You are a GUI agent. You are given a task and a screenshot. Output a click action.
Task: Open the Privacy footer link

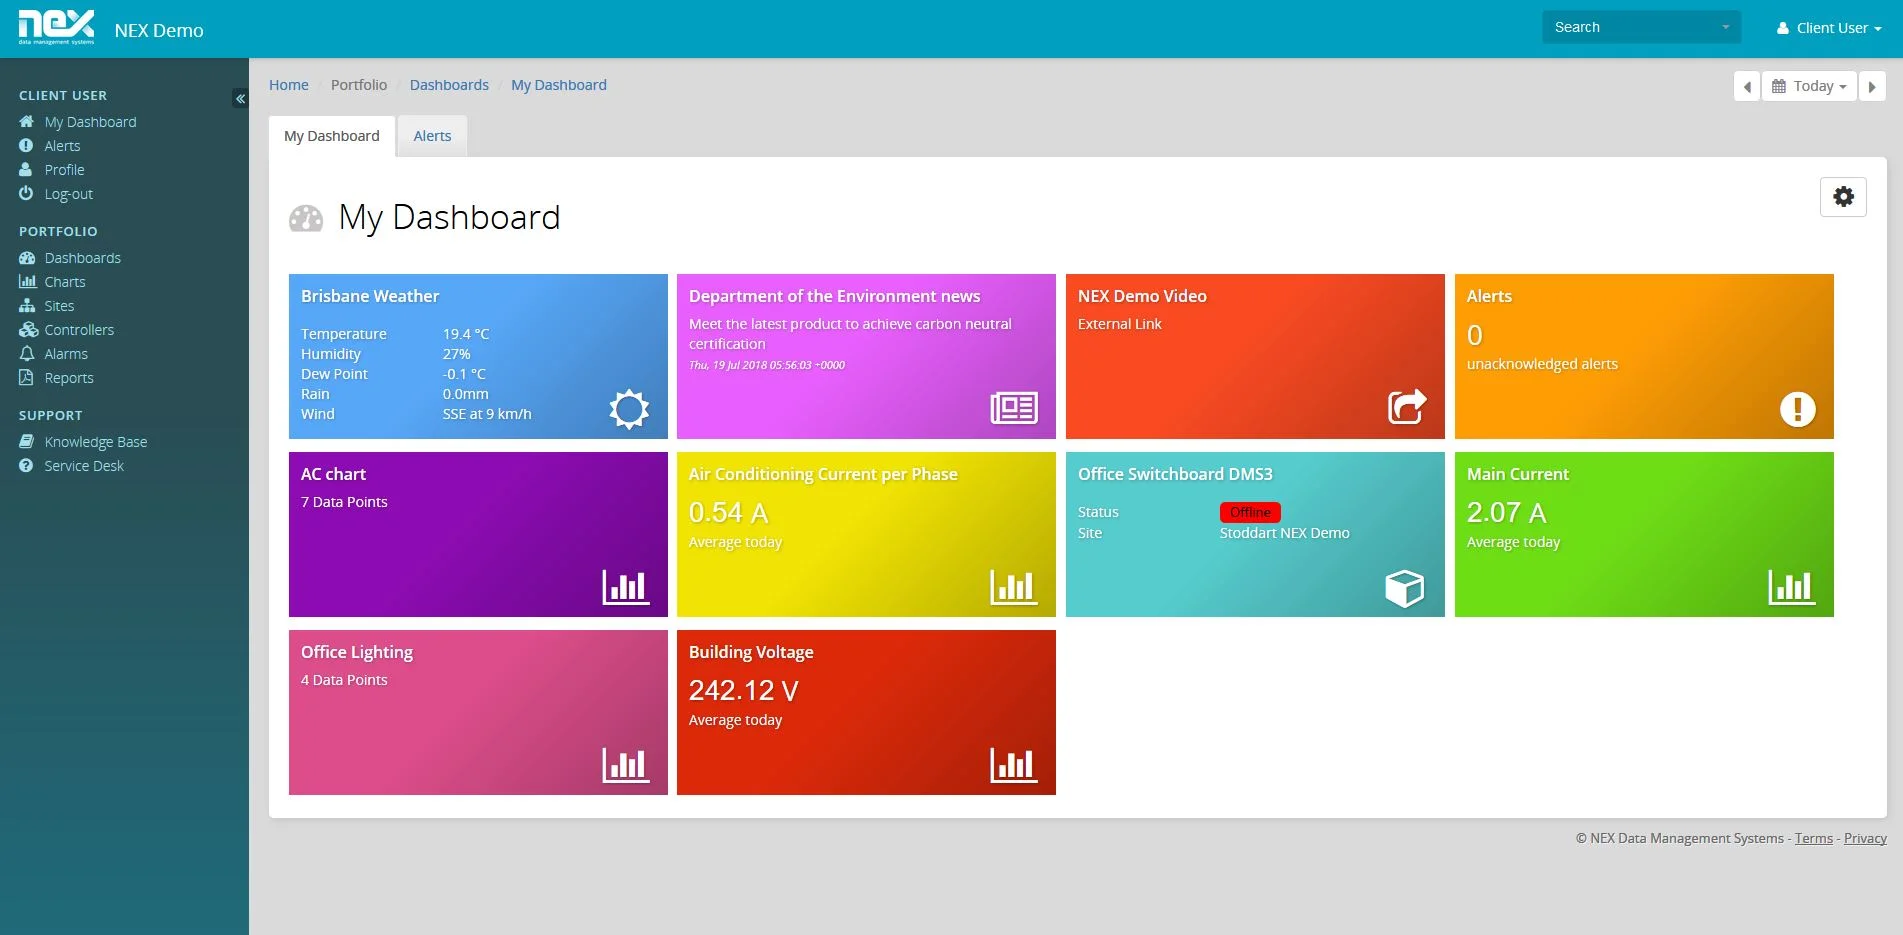pyautogui.click(x=1865, y=838)
